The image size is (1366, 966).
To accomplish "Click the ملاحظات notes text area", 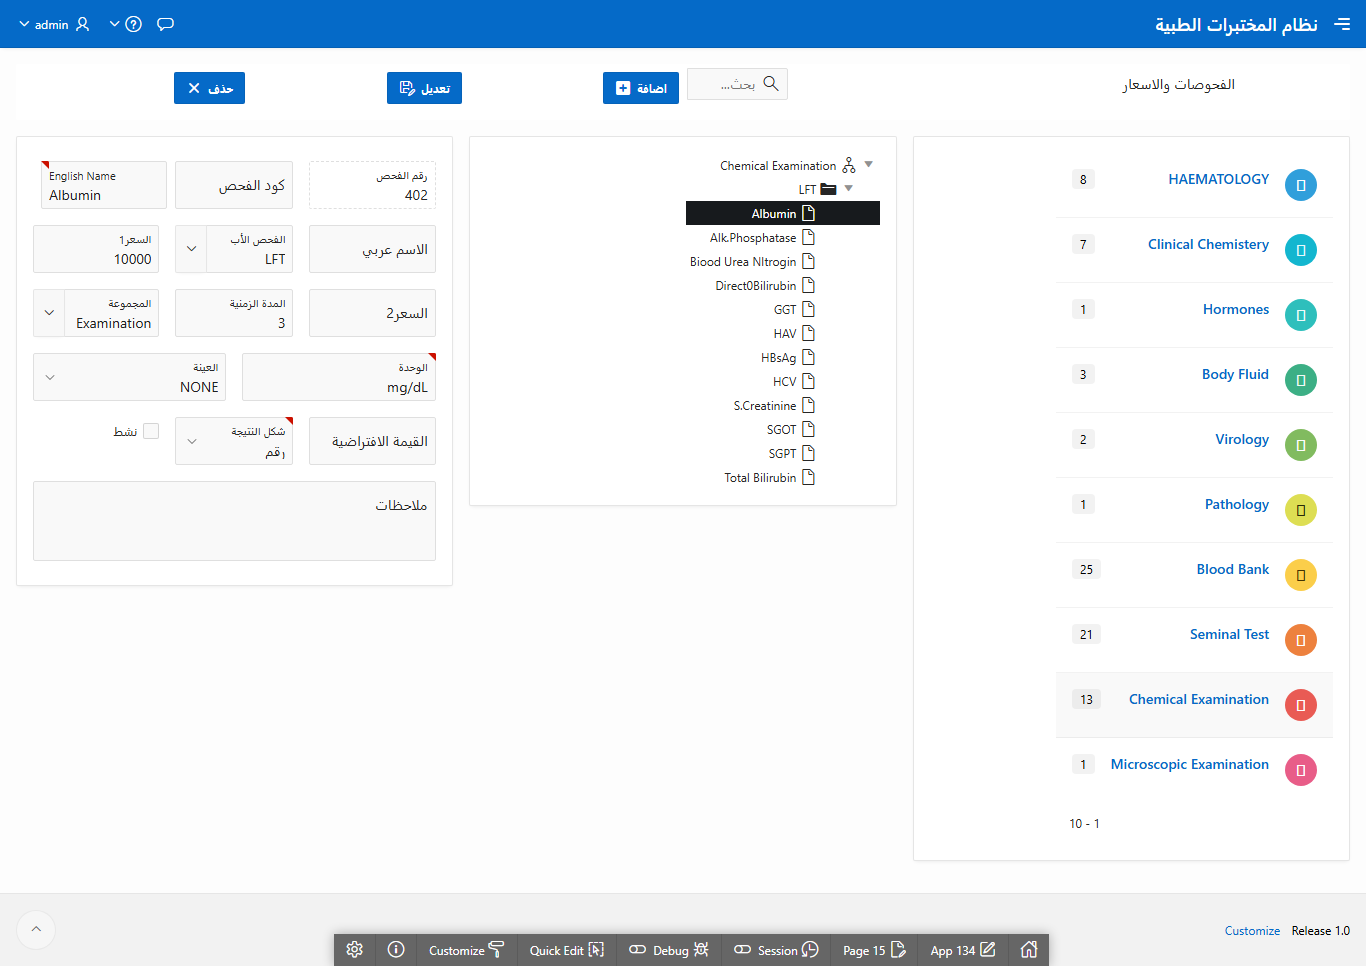I will point(234,521).
